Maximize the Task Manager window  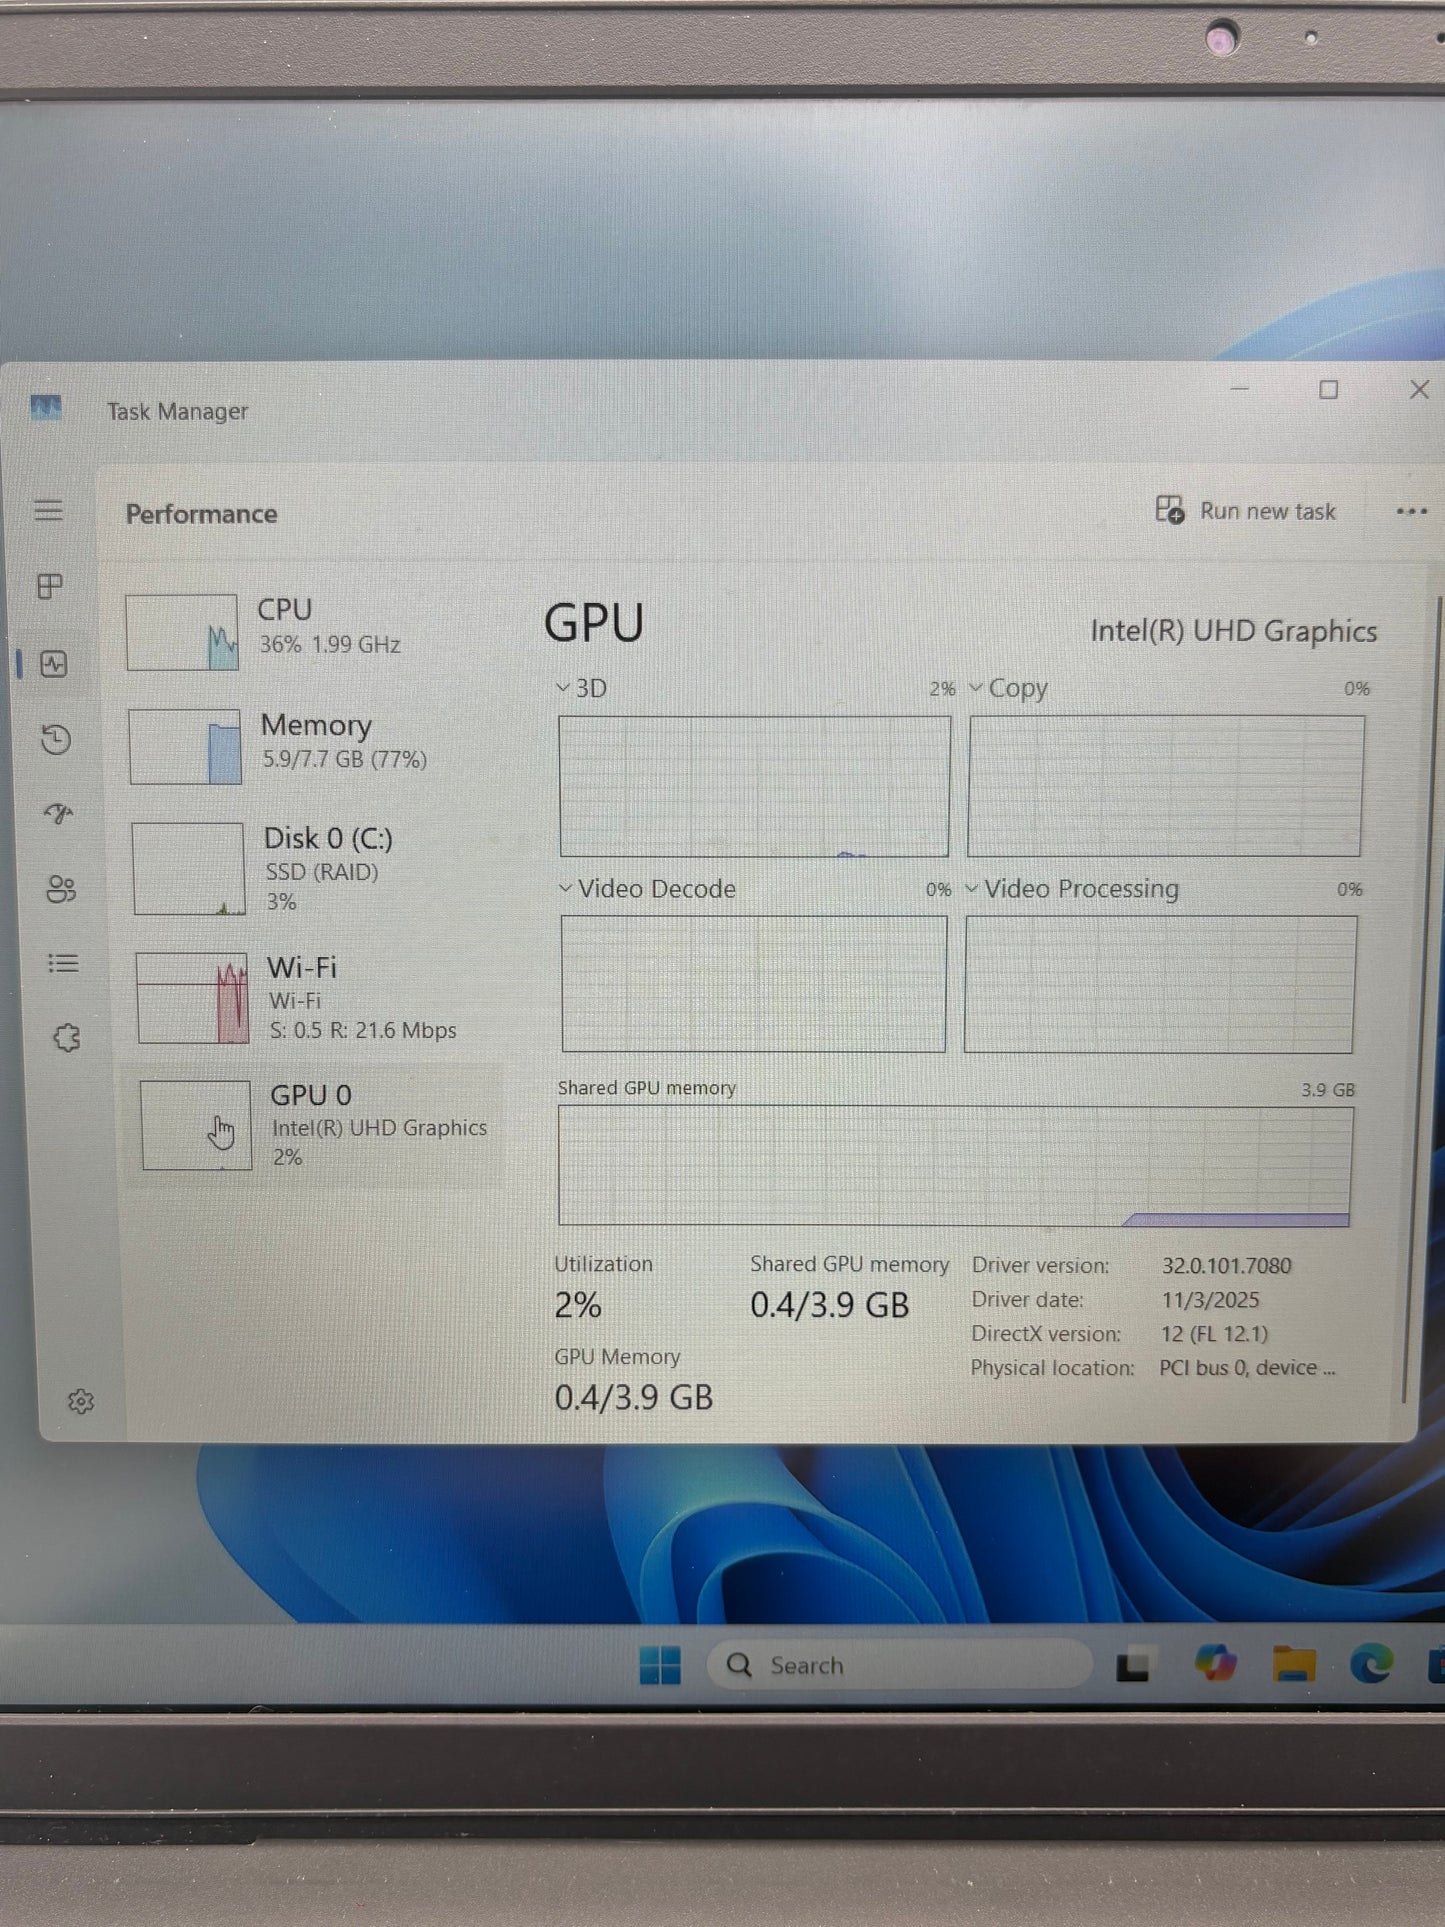pos(1328,389)
